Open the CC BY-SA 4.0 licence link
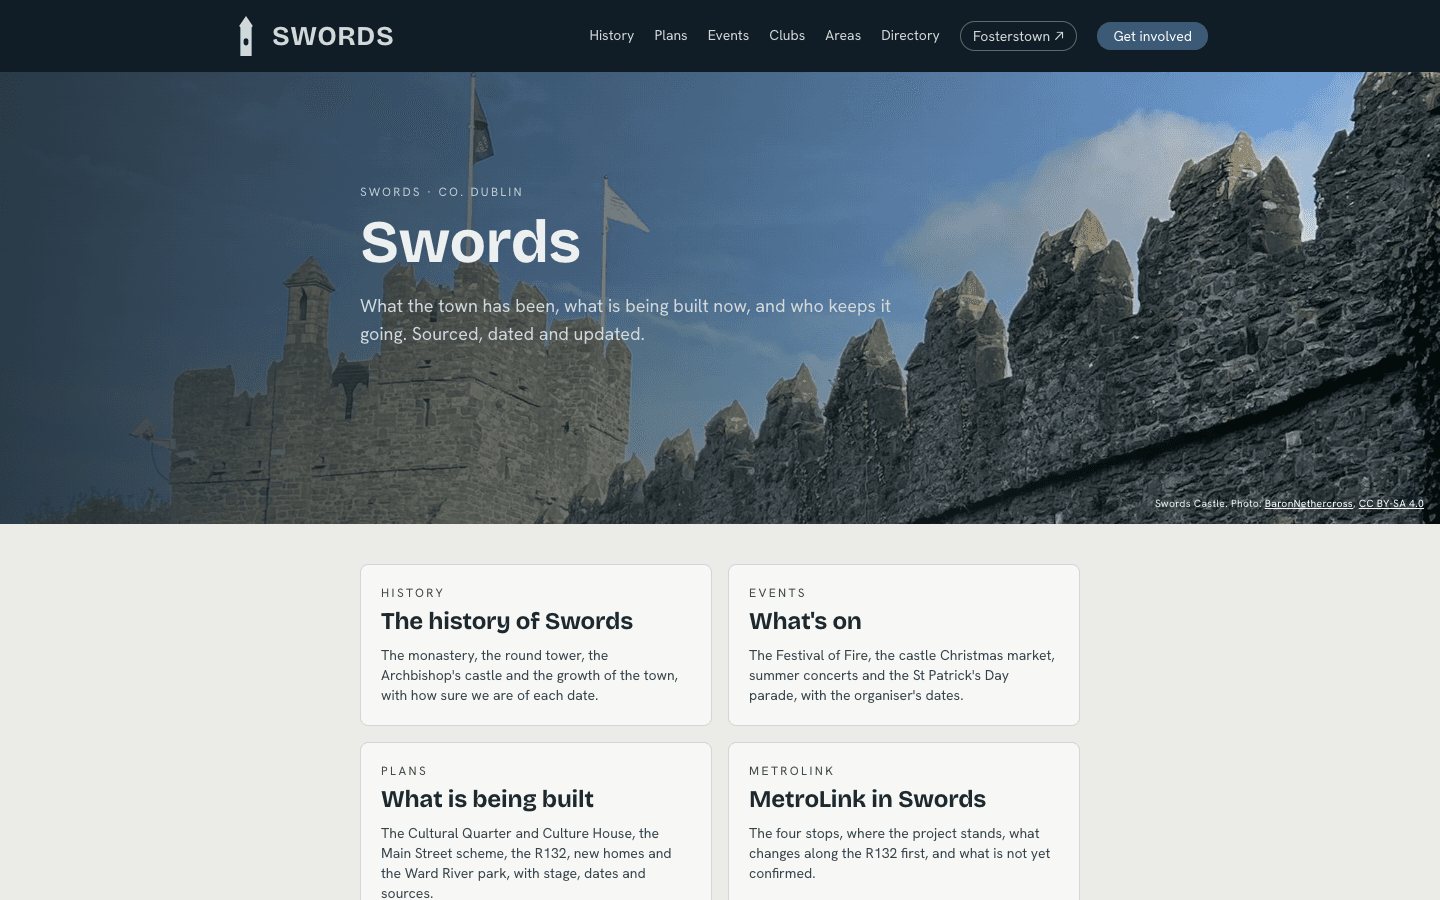Image resolution: width=1440 pixels, height=900 pixels. (1391, 504)
